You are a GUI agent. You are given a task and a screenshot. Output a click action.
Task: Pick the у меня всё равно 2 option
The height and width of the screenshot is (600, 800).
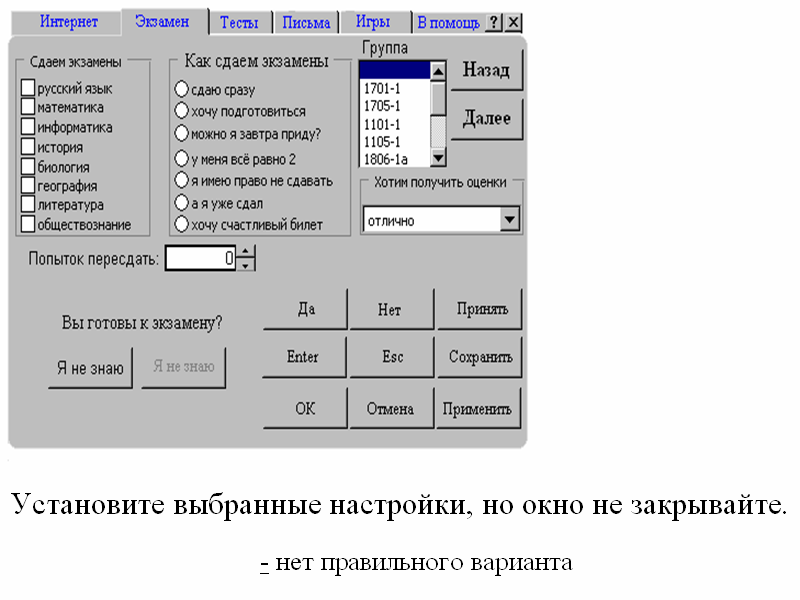182,159
